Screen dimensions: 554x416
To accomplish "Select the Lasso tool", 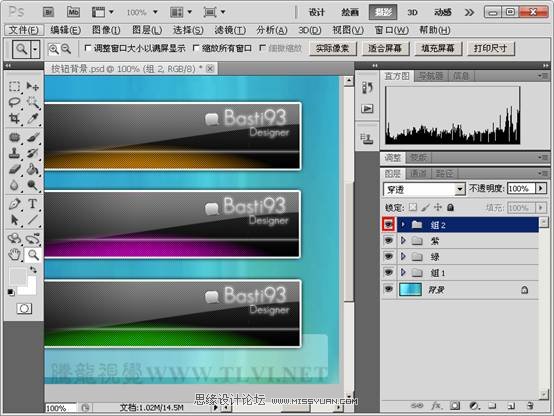I will click(x=14, y=102).
